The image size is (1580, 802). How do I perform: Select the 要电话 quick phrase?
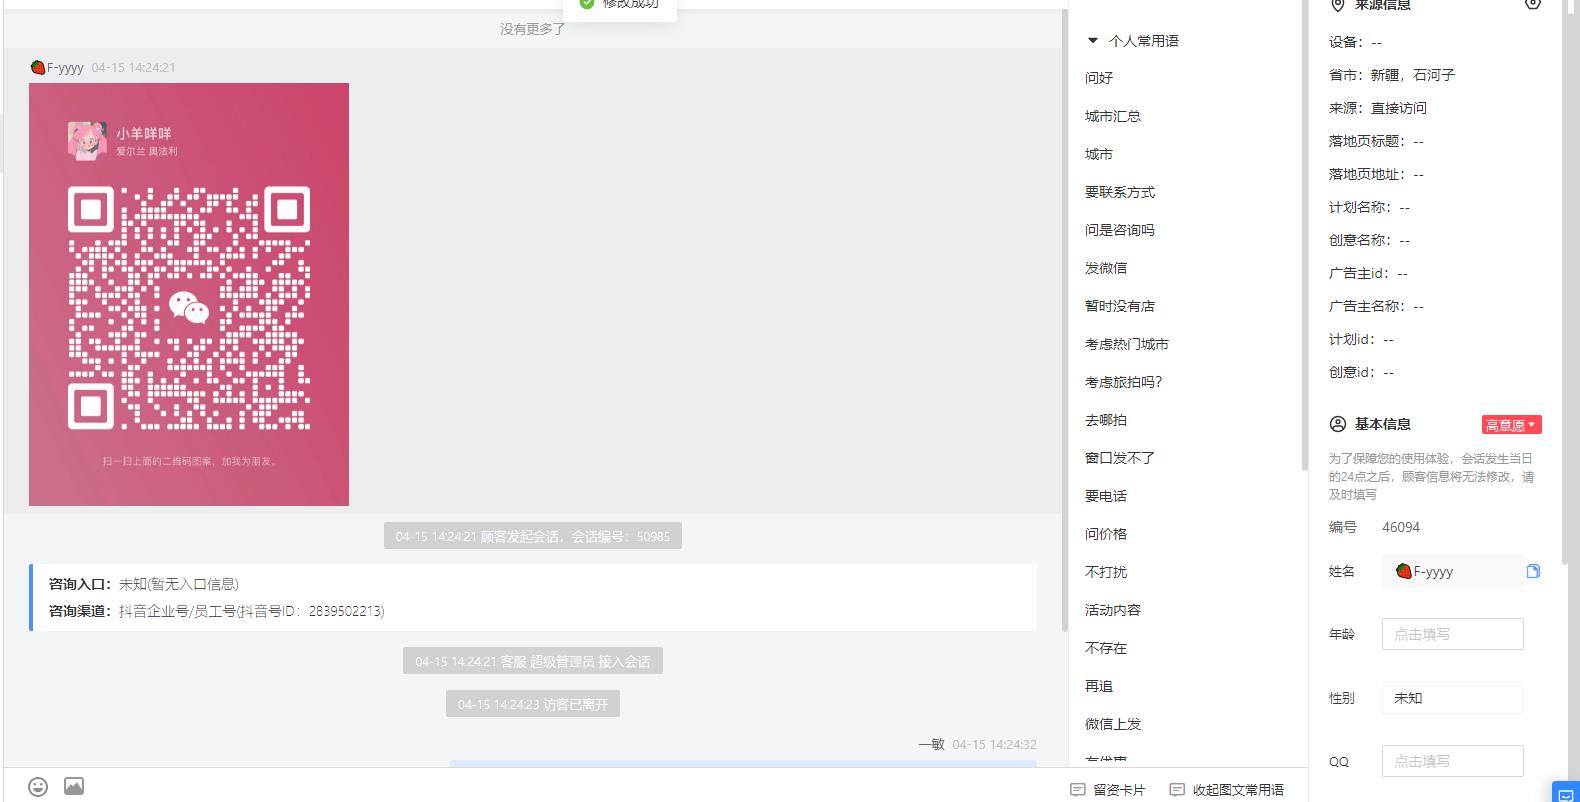(1106, 496)
